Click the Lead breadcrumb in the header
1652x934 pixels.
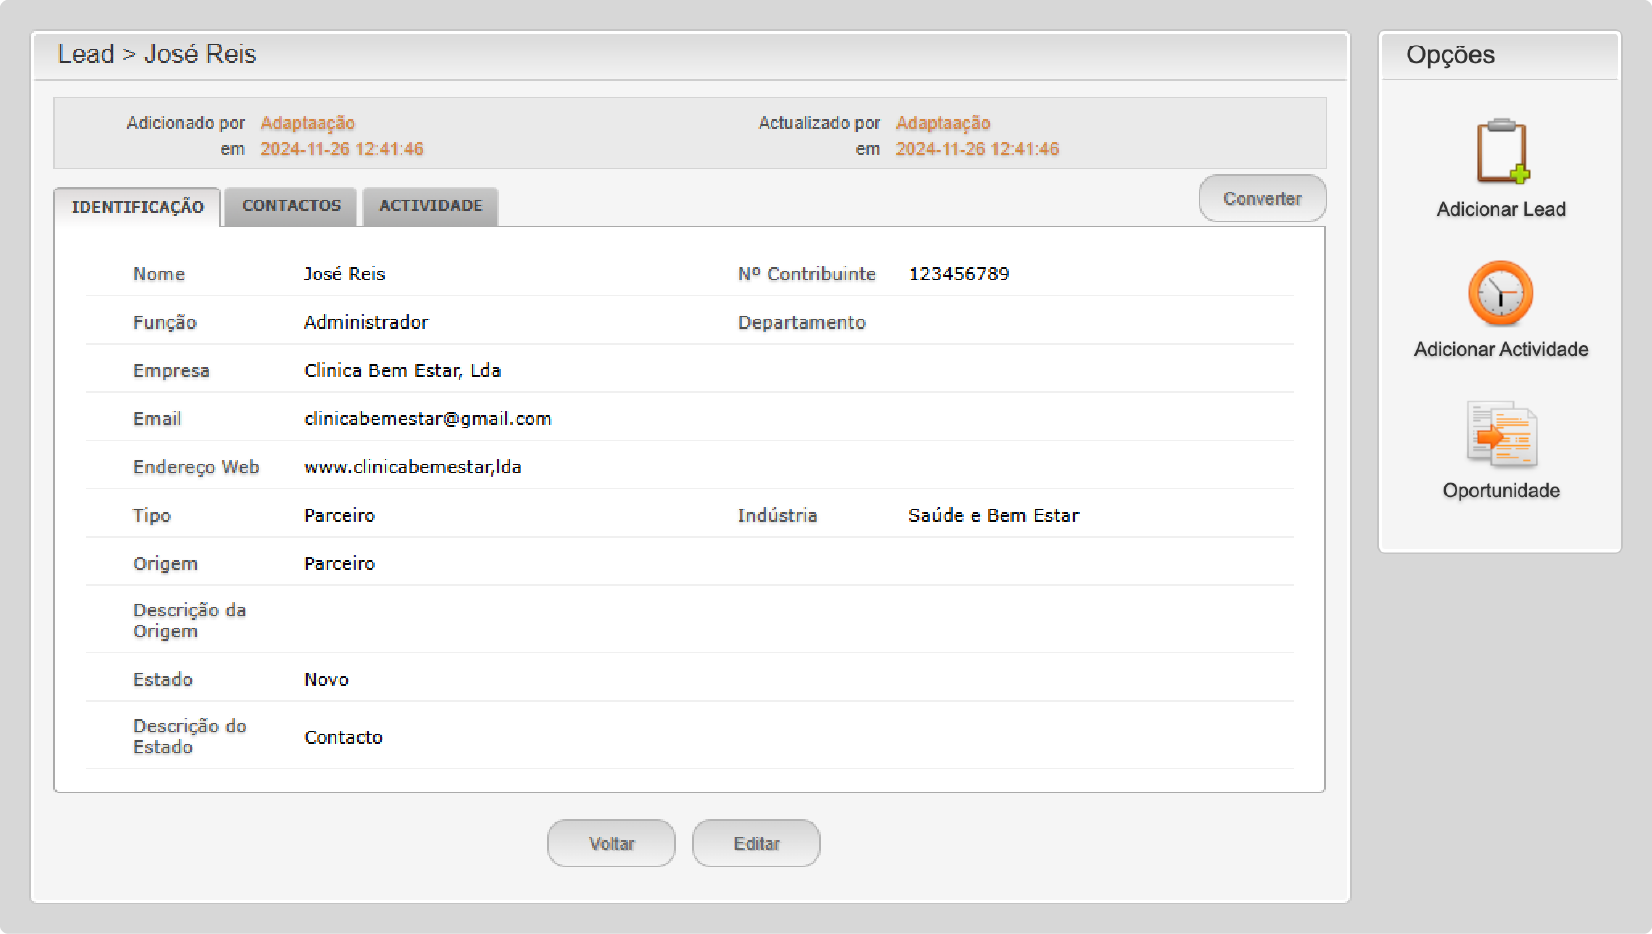click(86, 55)
